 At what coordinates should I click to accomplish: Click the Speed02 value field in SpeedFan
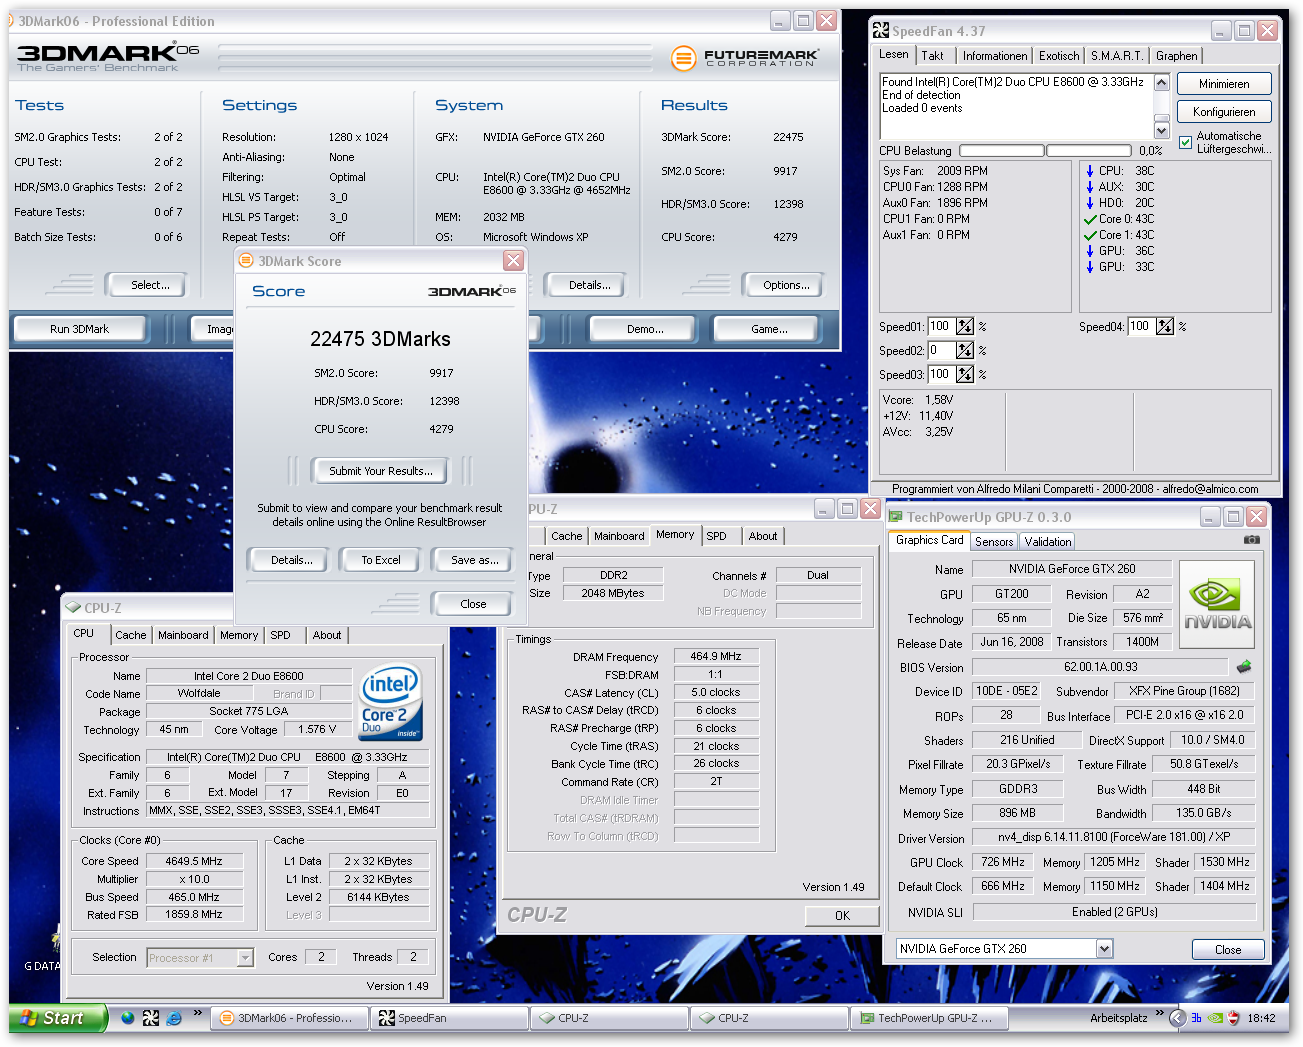pos(940,350)
